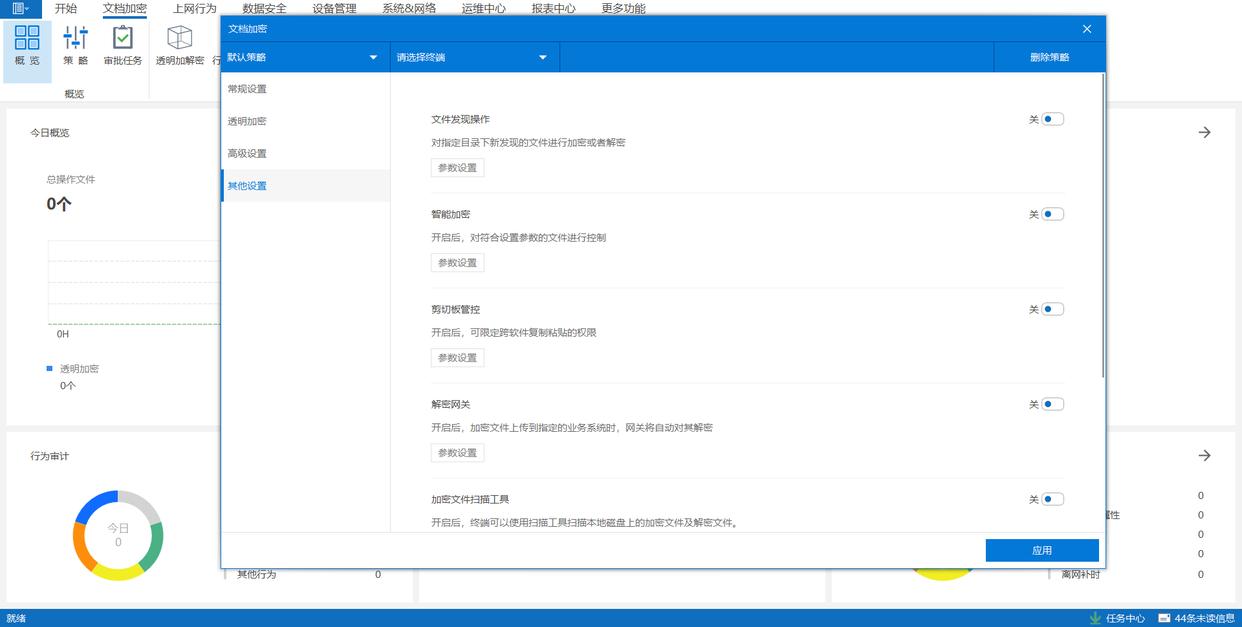The height and width of the screenshot is (627, 1242).
Task: Turn on the 剪切板管控 switch
Action: coord(1052,309)
